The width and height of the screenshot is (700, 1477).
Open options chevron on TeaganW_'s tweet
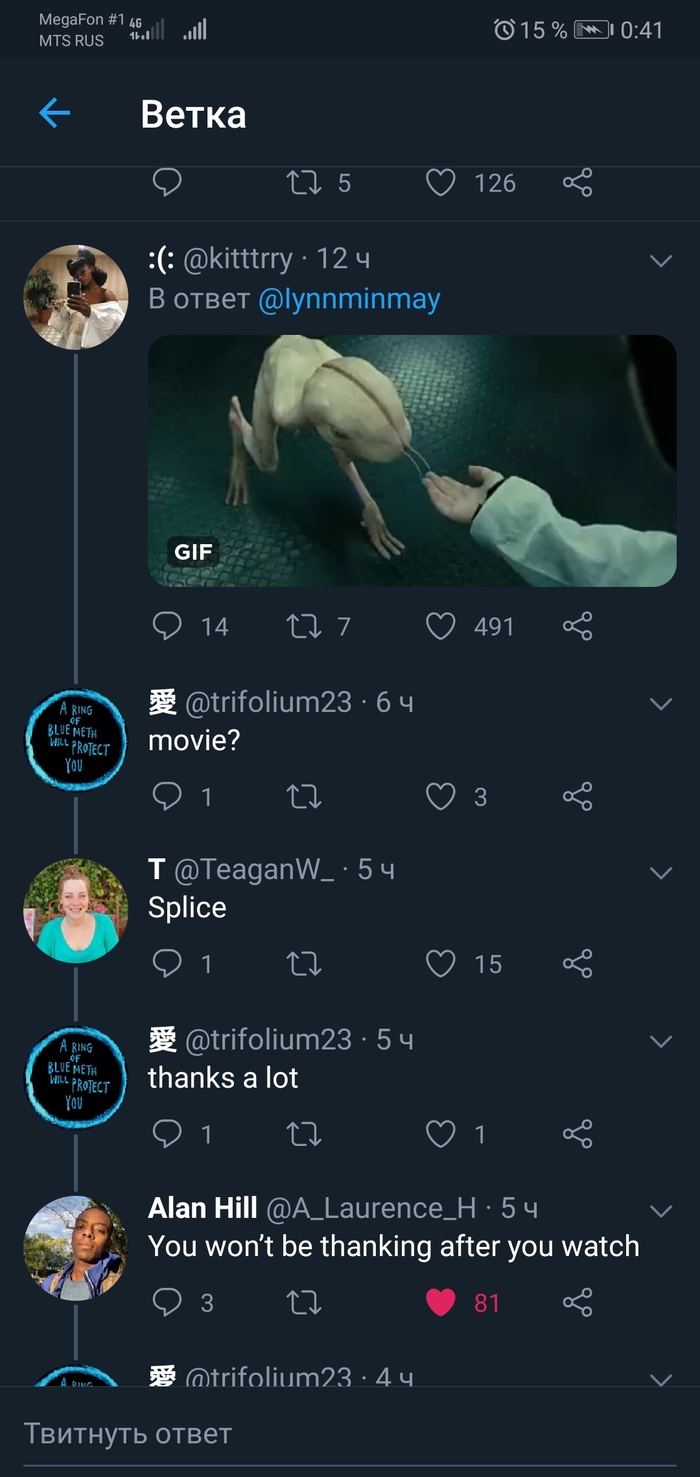(x=661, y=873)
